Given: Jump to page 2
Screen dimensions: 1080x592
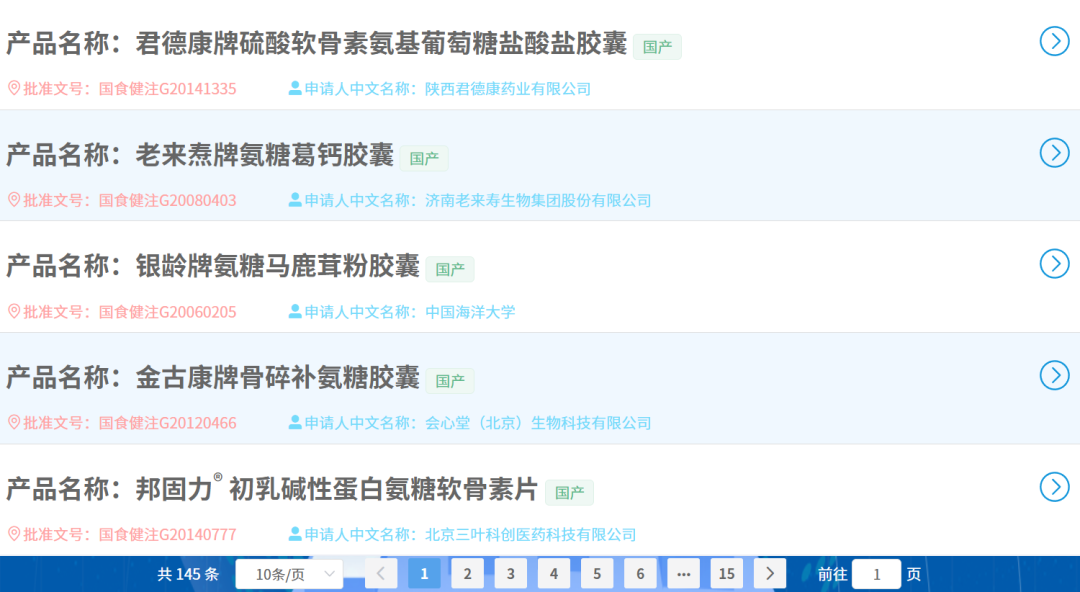Looking at the screenshot, I should pos(468,574).
